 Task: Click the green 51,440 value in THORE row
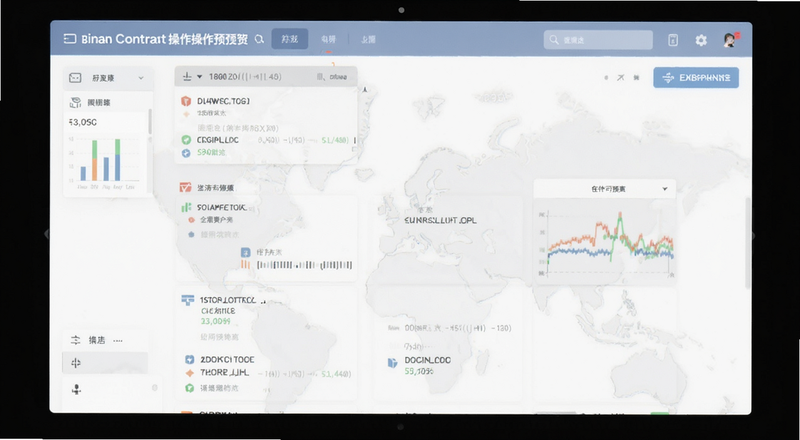point(335,374)
